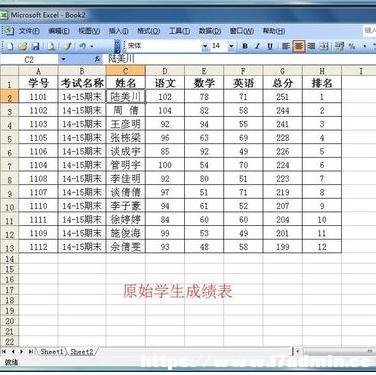
Task: Click the total score cell 199
Action: [x=283, y=247]
